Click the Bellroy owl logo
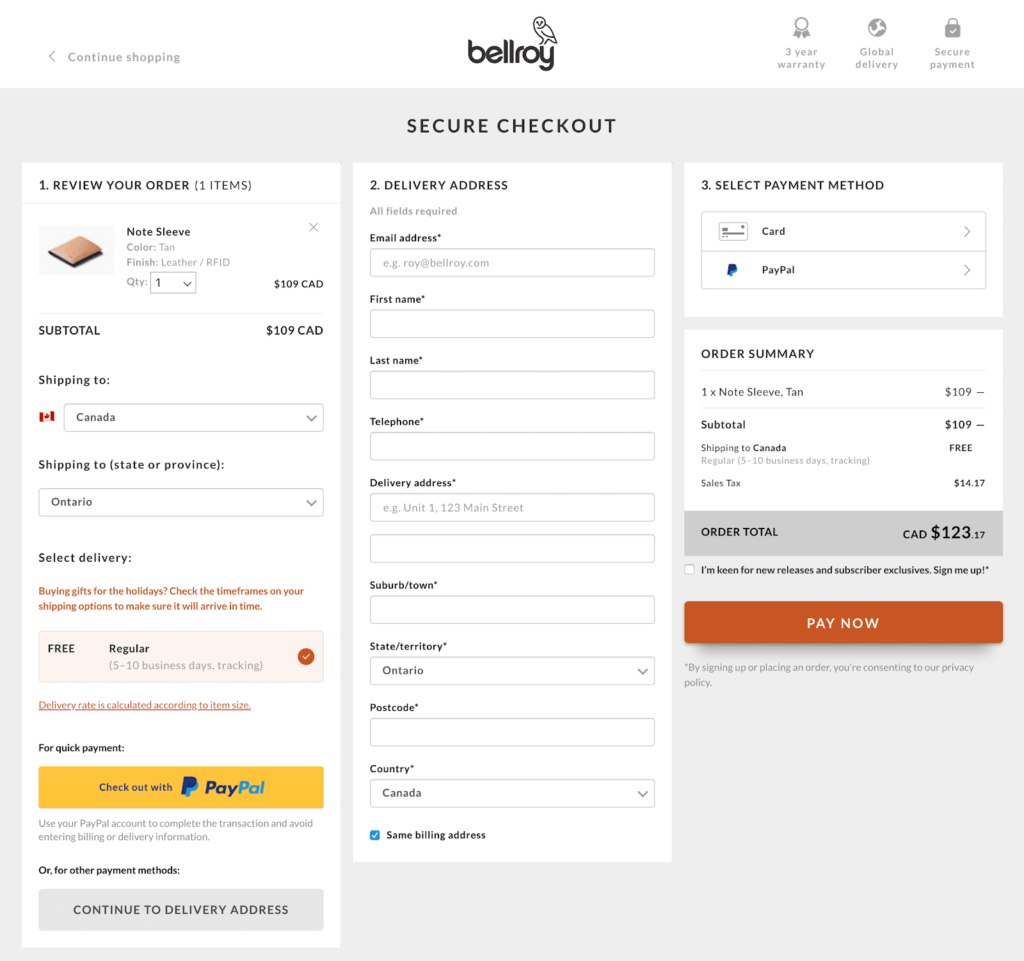The height and width of the screenshot is (961, 1024). point(511,44)
